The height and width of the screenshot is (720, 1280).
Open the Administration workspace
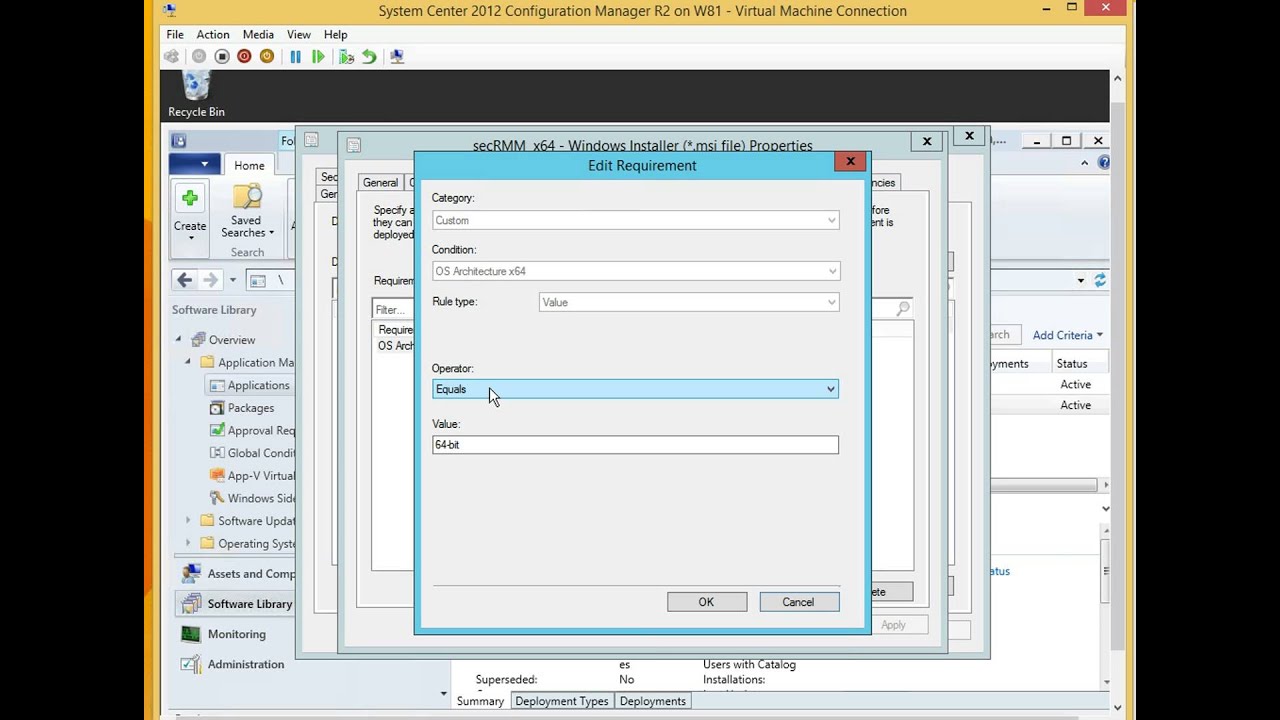click(x=236, y=664)
